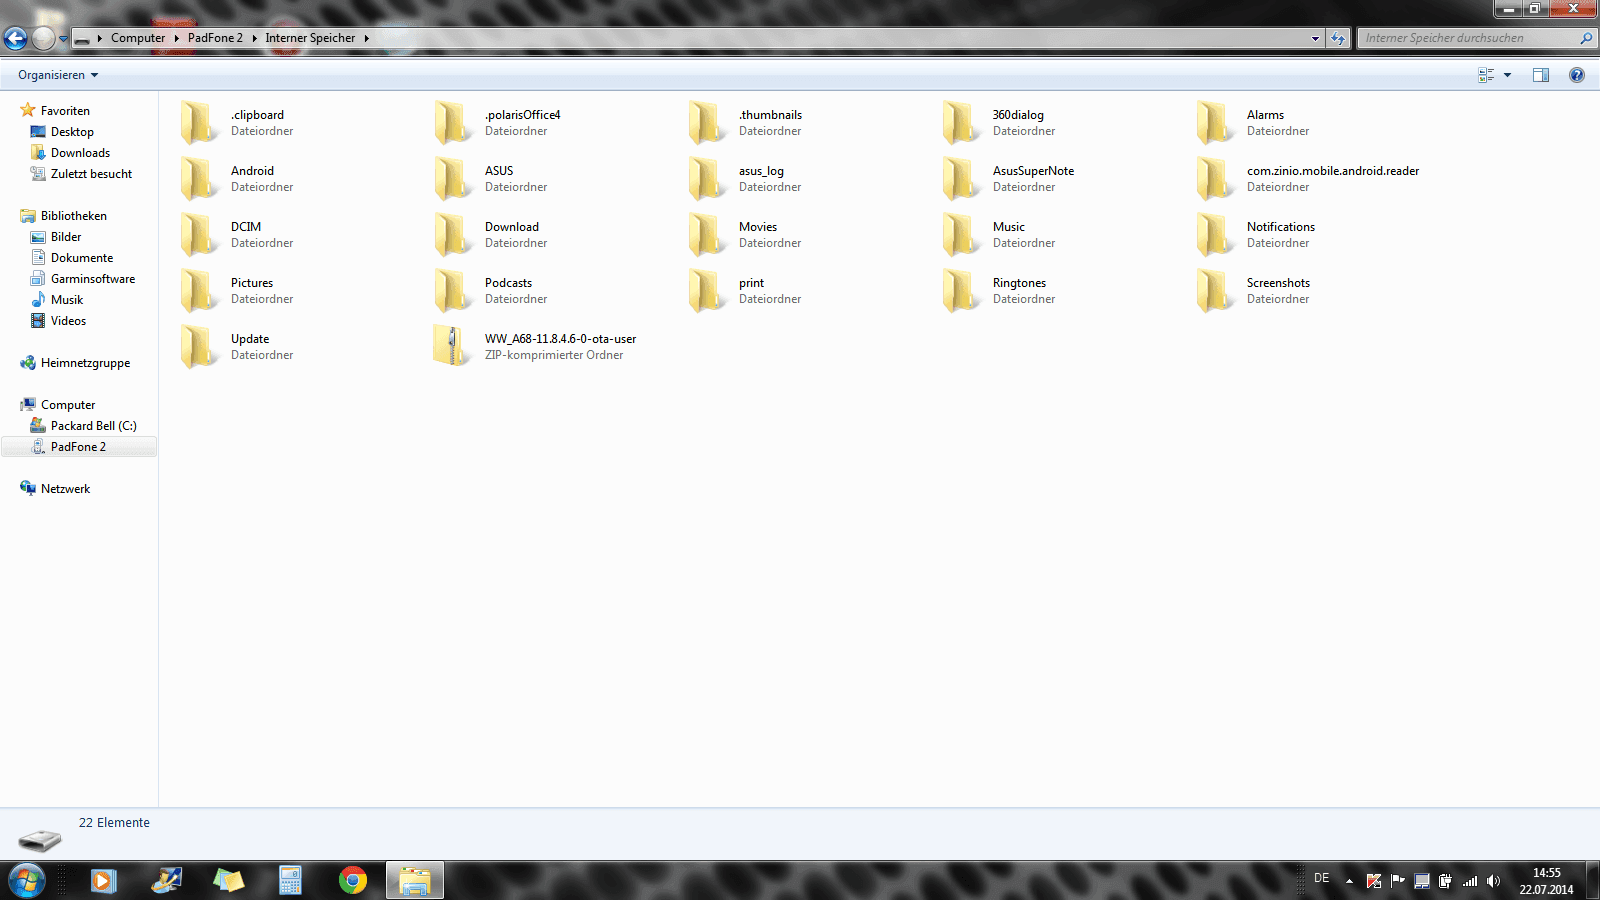The image size is (1600, 900).
Task: Select the Ringtones folder icon
Action: pyautogui.click(x=962, y=291)
